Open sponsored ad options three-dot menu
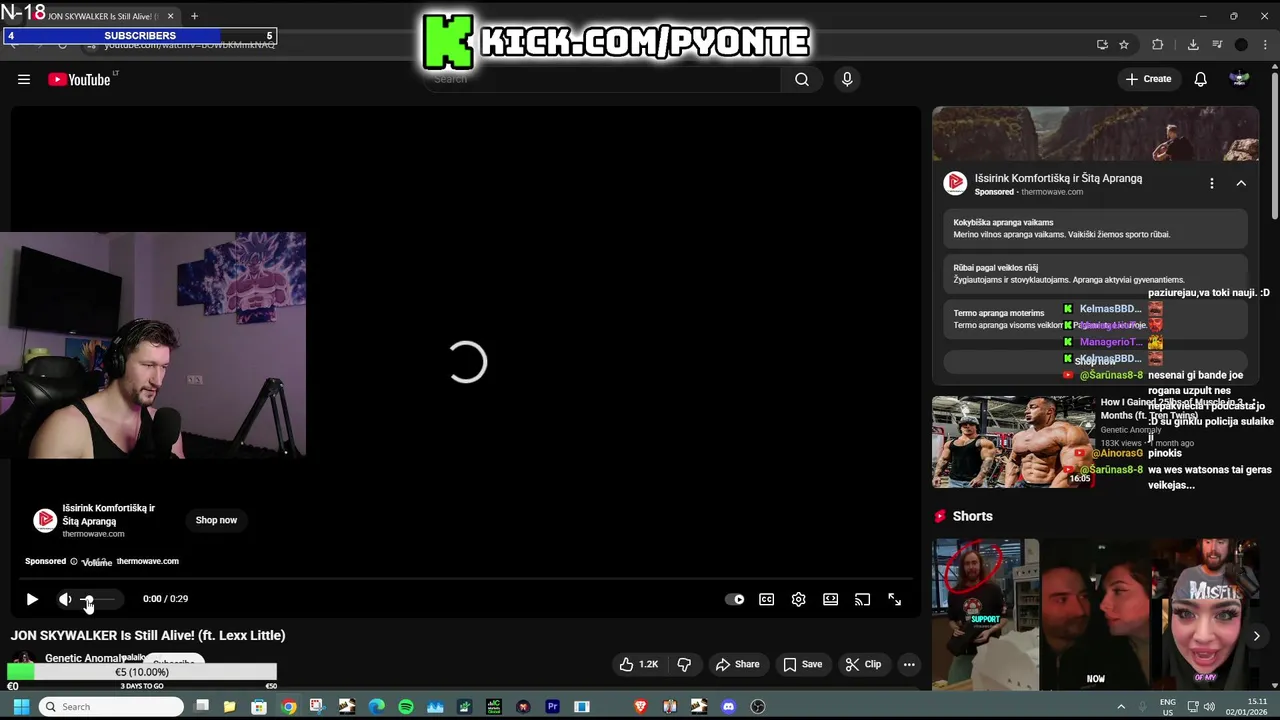Image resolution: width=1280 pixels, height=720 pixels. (x=1212, y=183)
